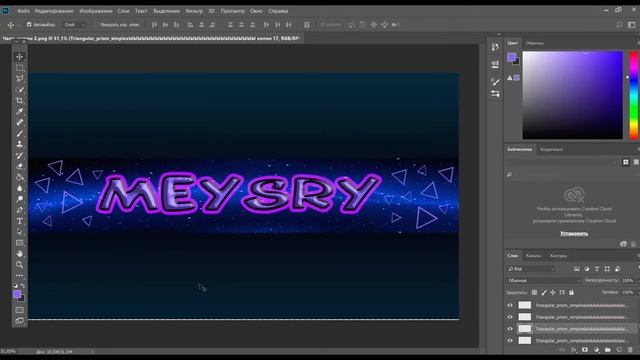
Task: Select the Rectangle shape tool
Action: (19, 243)
